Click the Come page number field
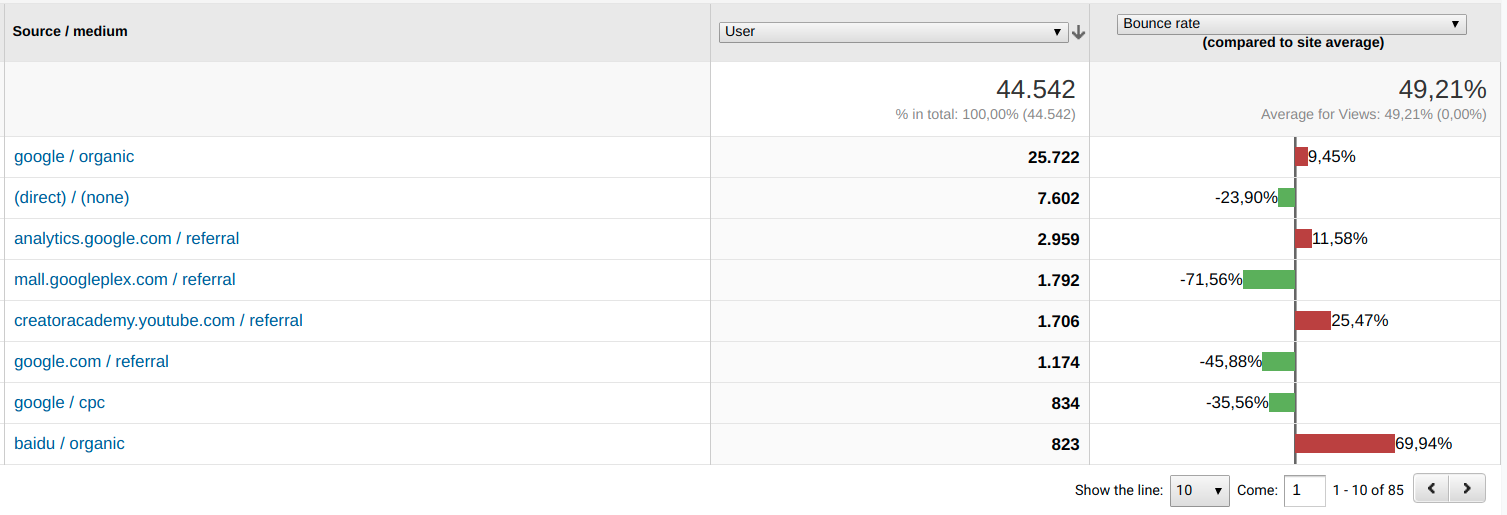The height and width of the screenshot is (515, 1507). [x=1304, y=490]
